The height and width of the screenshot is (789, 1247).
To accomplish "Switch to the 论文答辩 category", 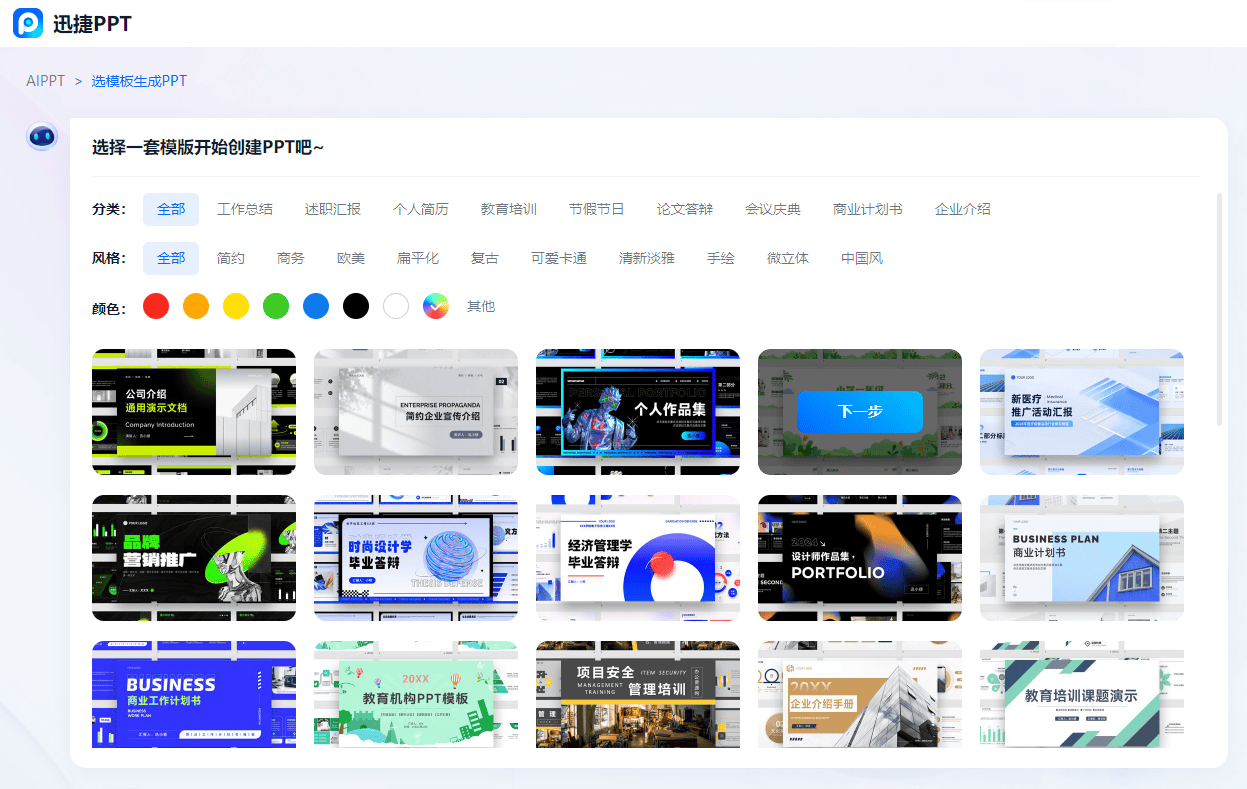I will [x=685, y=209].
